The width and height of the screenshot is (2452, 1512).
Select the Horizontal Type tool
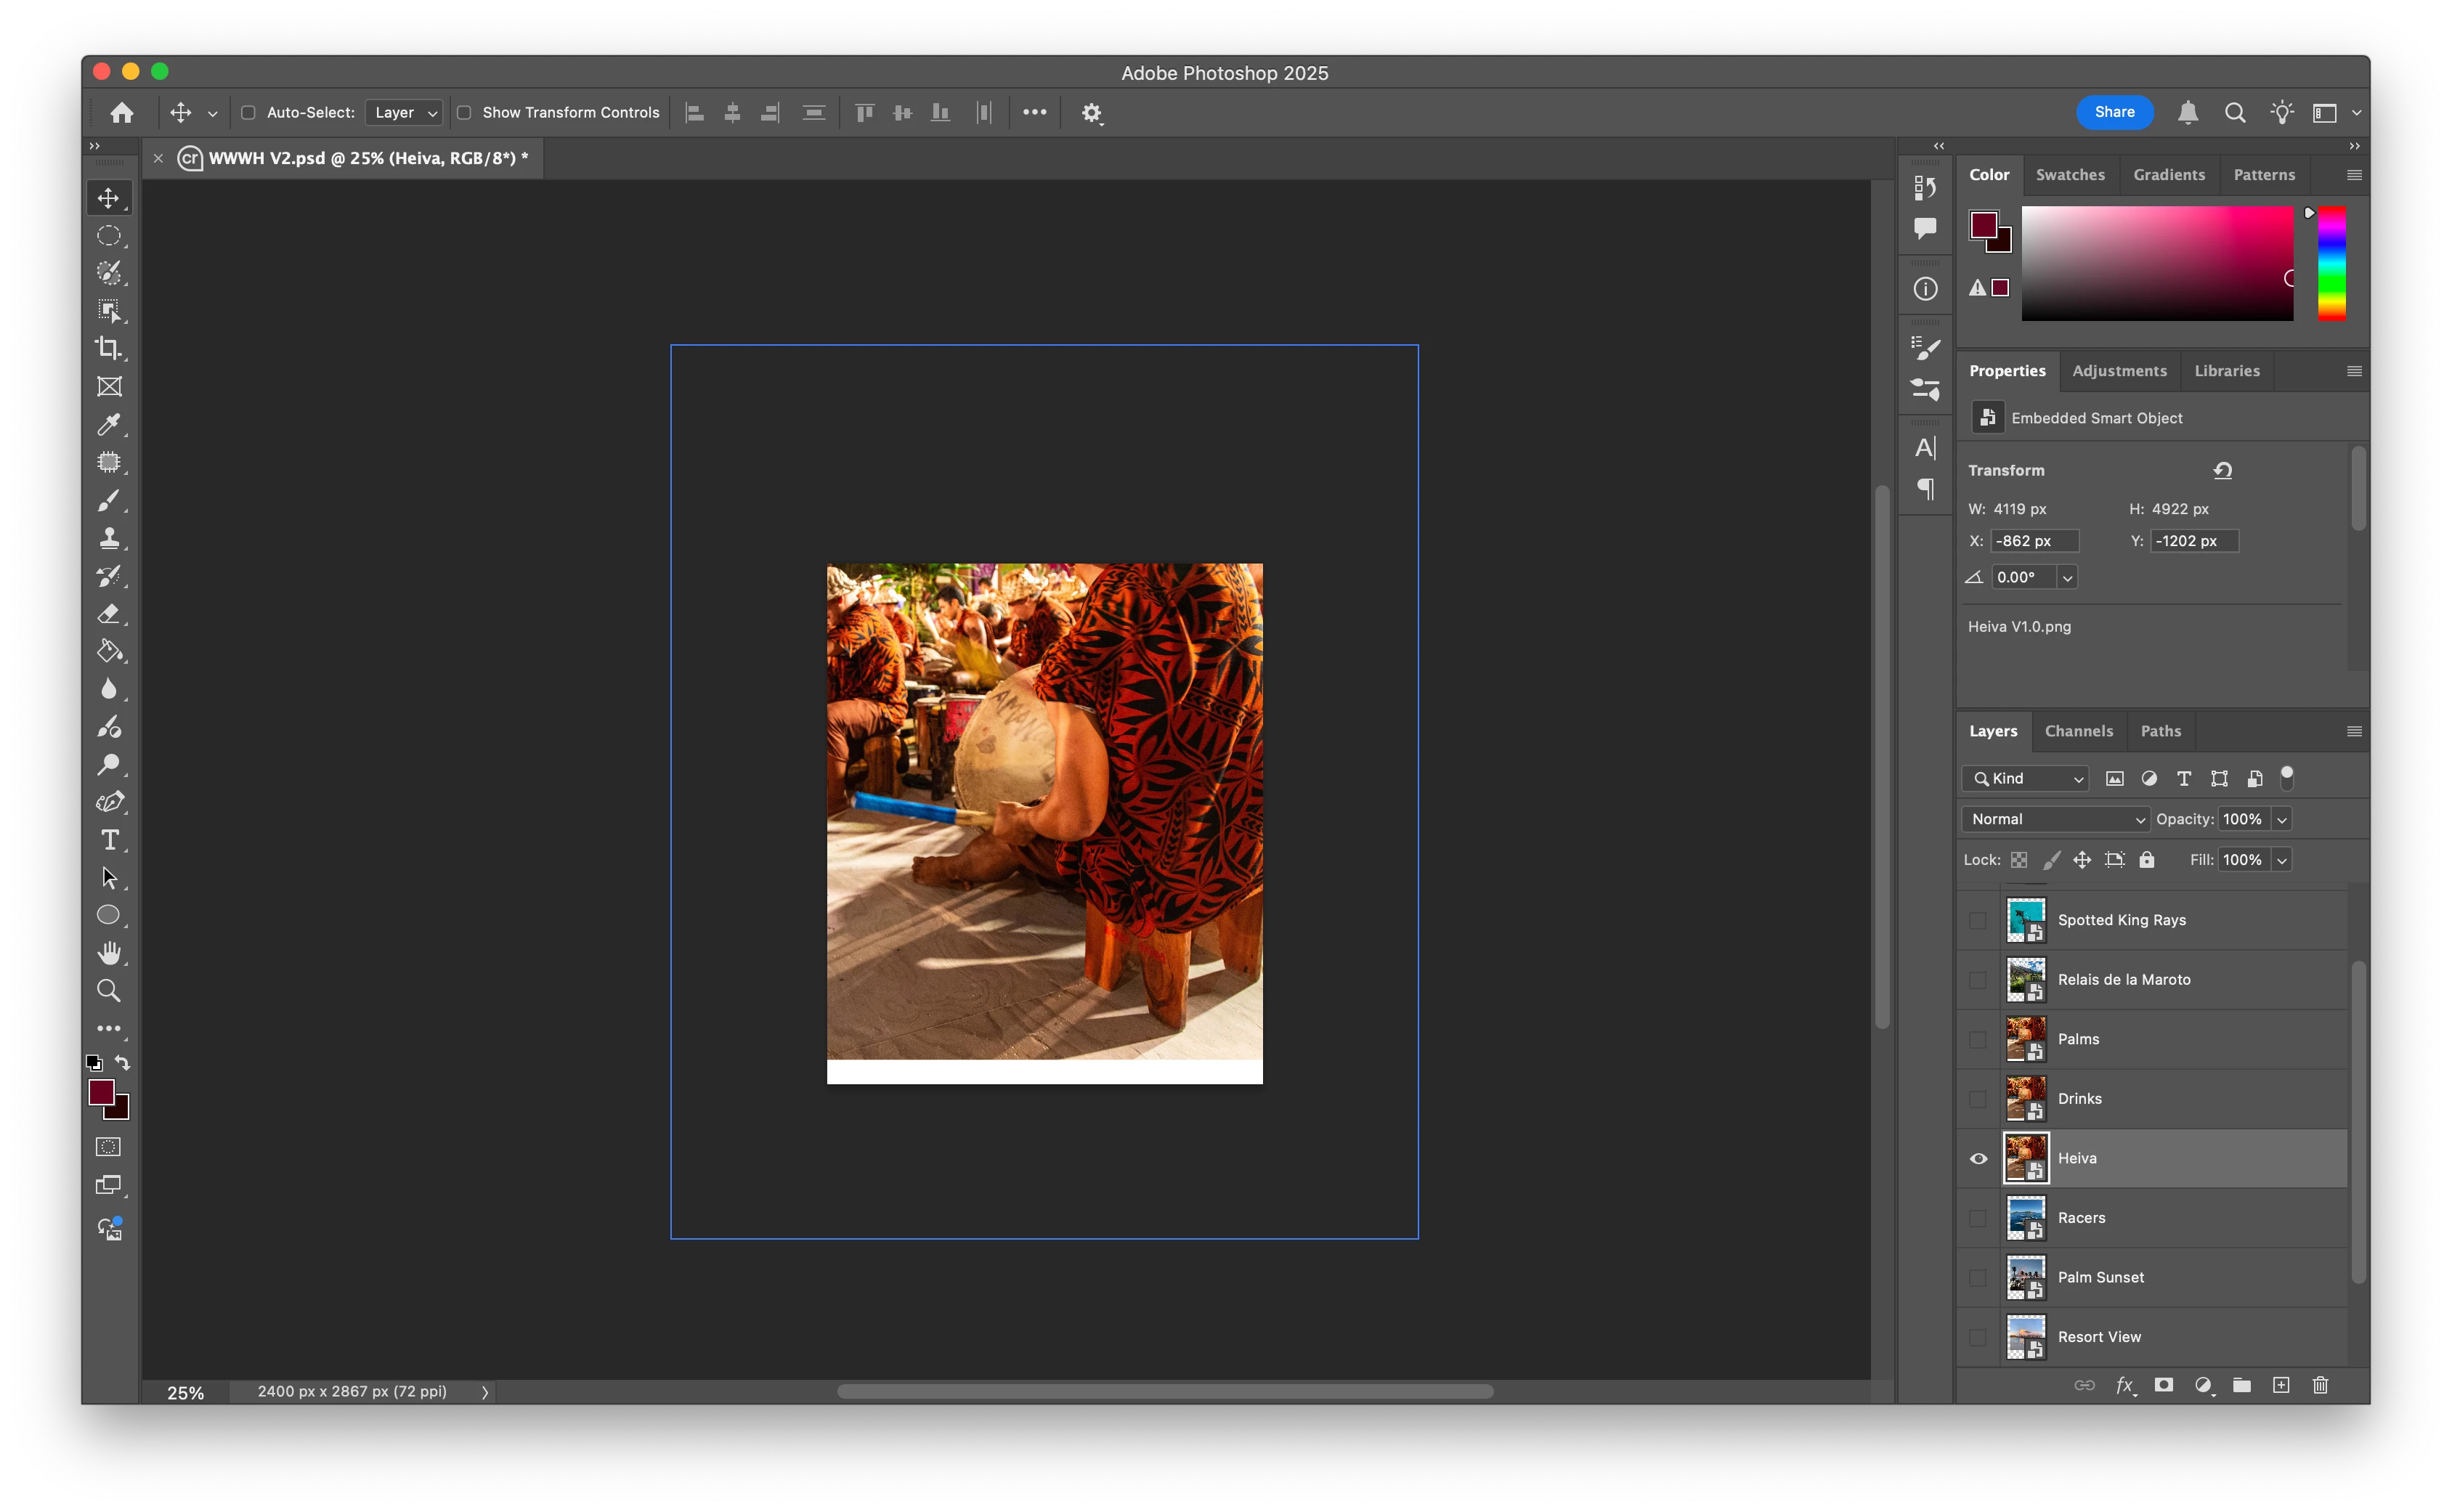pos(108,840)
